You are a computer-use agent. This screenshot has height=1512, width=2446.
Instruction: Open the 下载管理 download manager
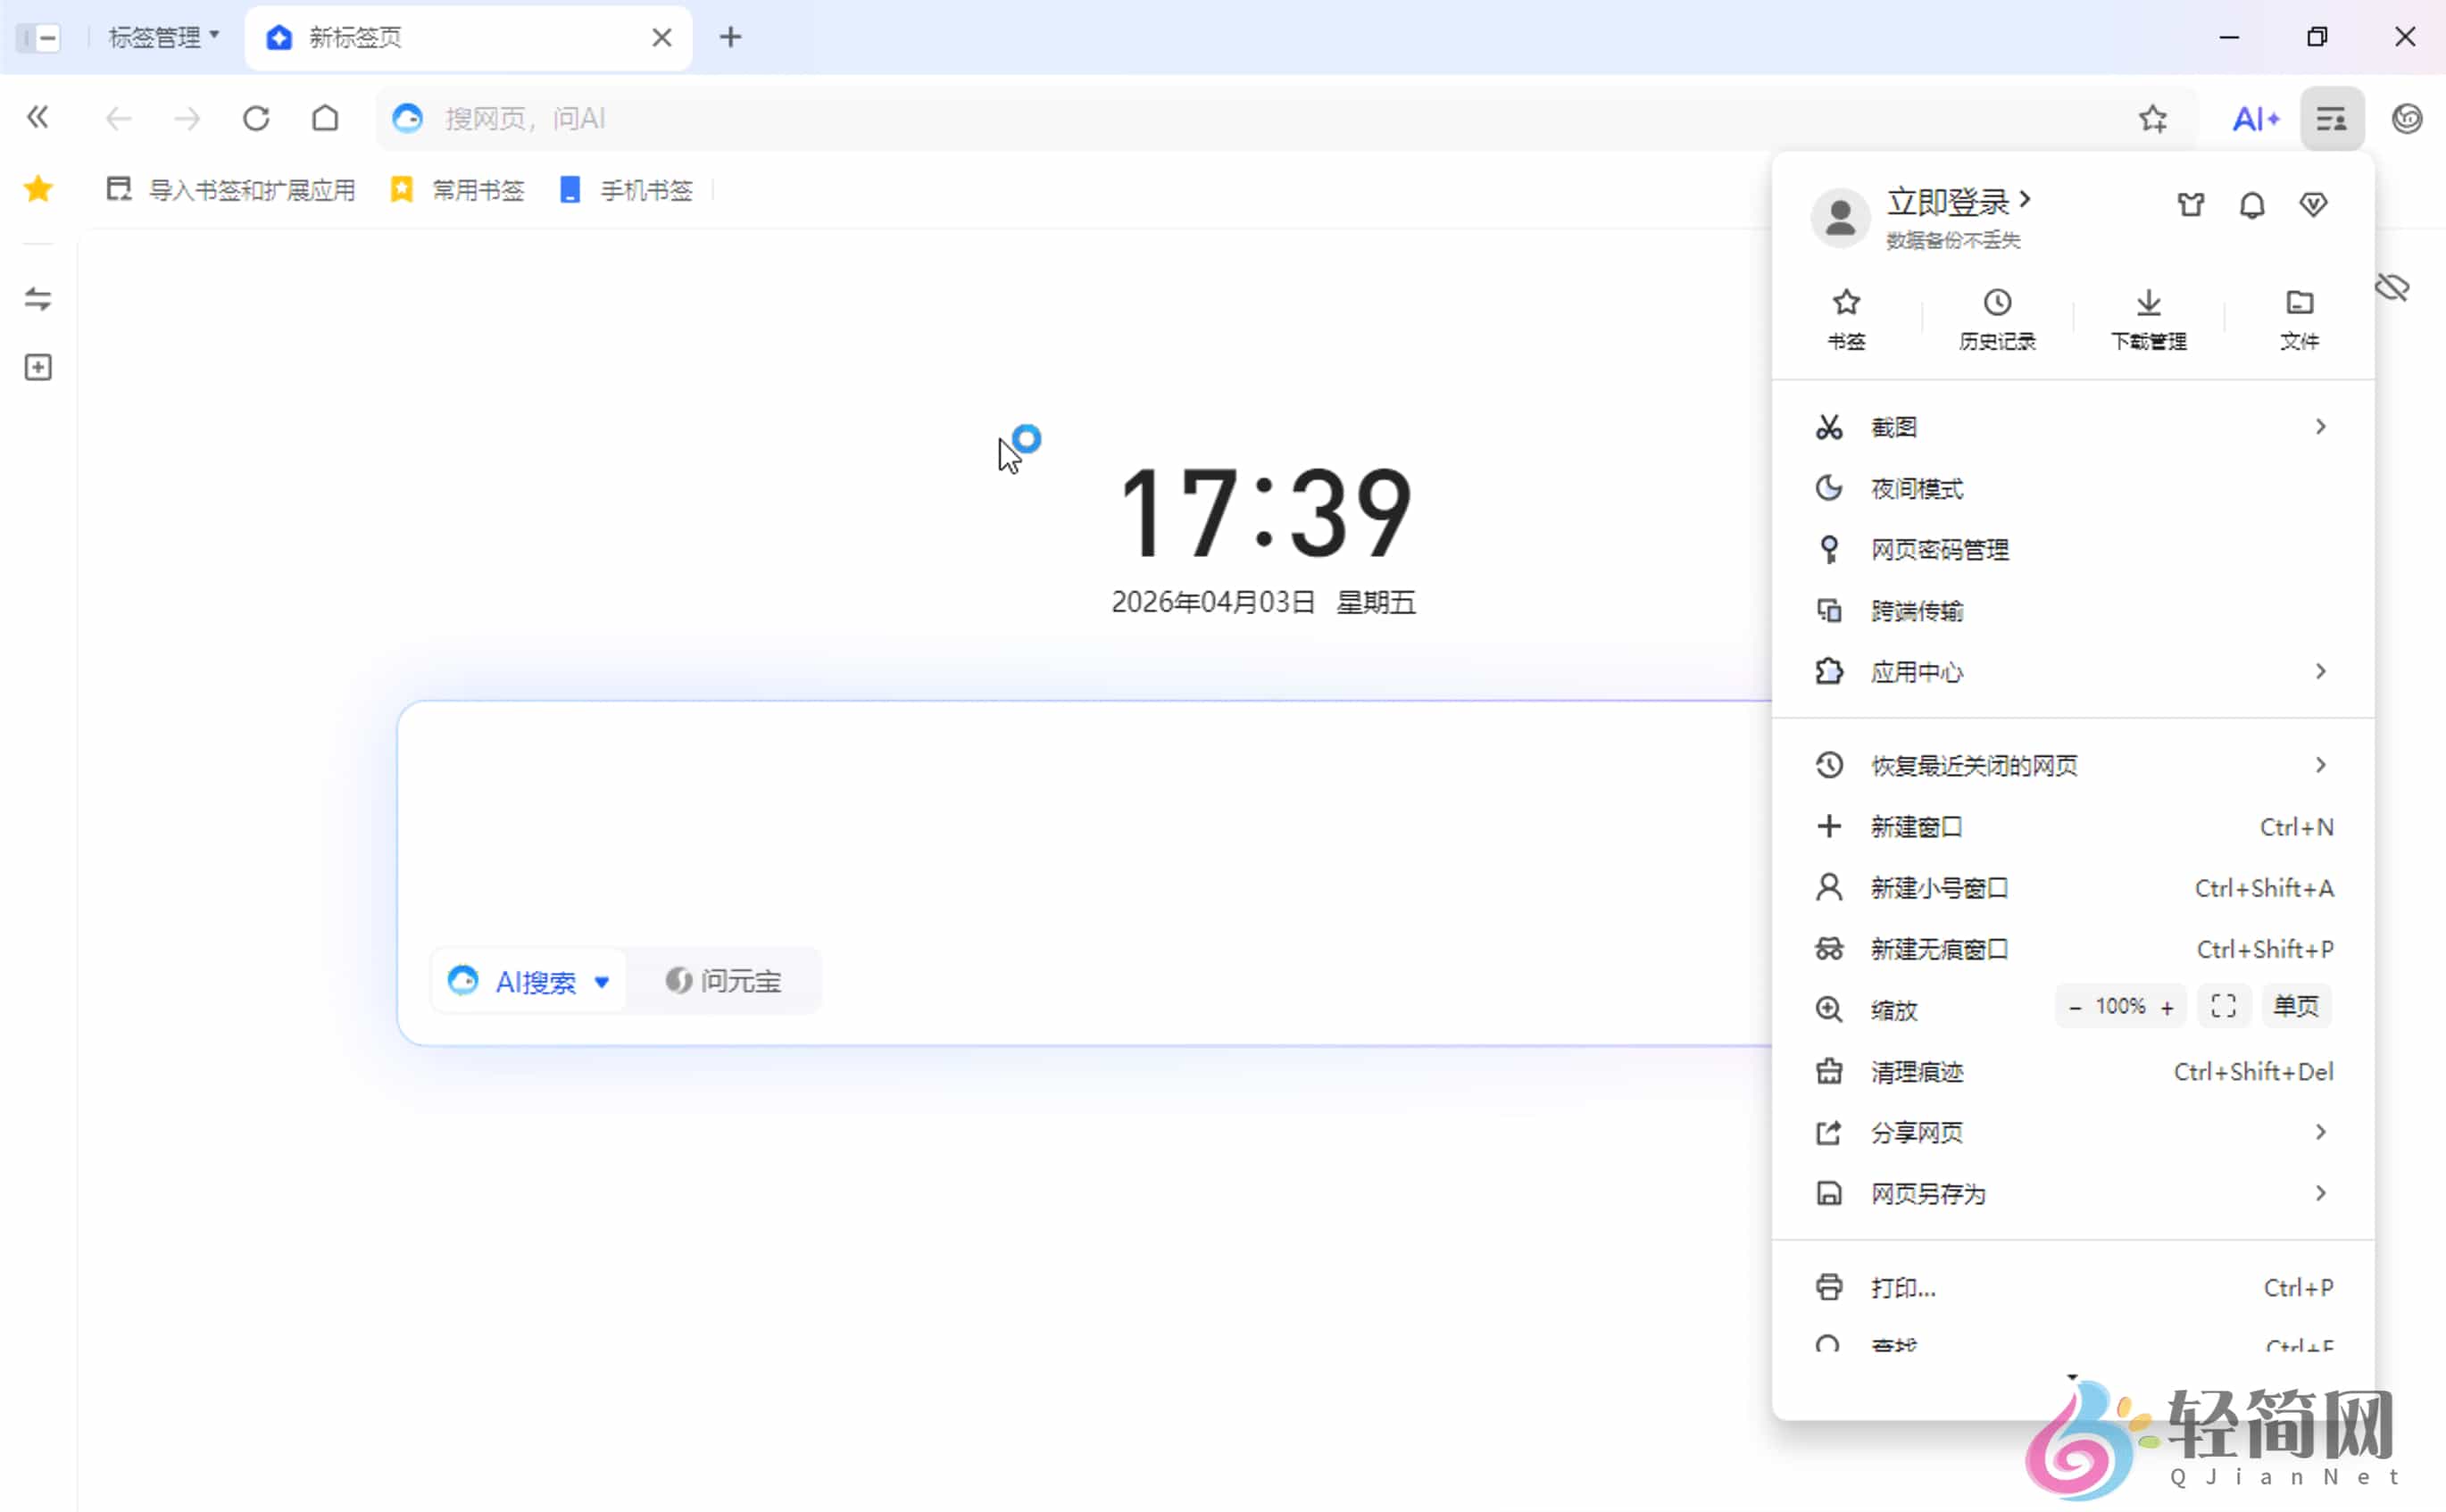pyautogui.click(x=2147, y=318)
